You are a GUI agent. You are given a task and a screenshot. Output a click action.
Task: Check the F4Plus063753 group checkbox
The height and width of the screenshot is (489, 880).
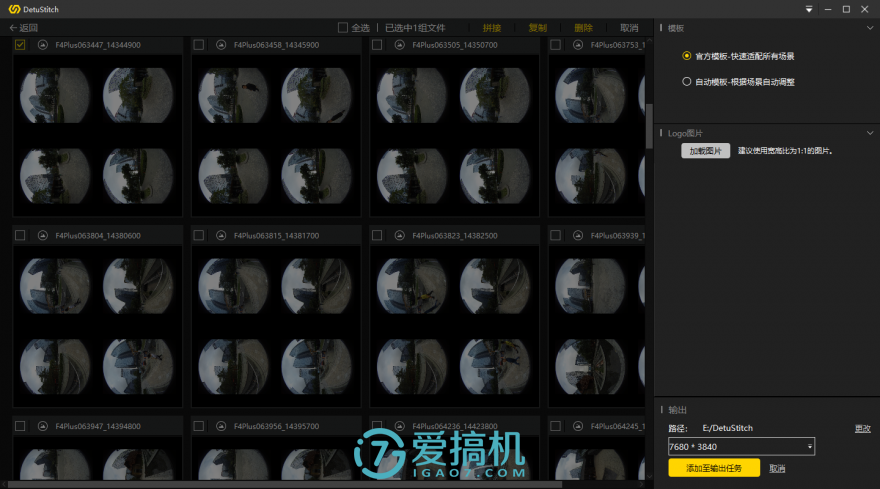[x=556, y=45]
